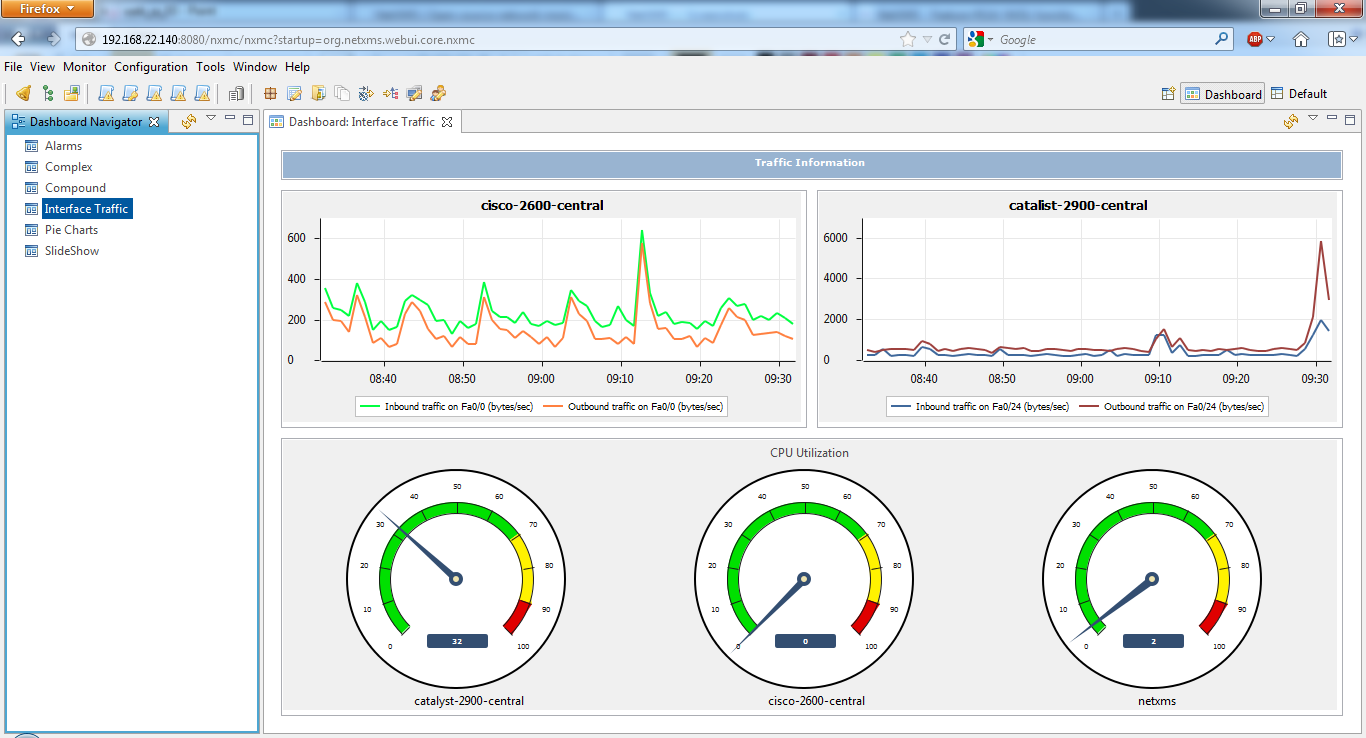The height and width of the screenshot is (738, 1366).
Task: Open the Dashboard Navigator view menu arrow
Action: [211, 119]
